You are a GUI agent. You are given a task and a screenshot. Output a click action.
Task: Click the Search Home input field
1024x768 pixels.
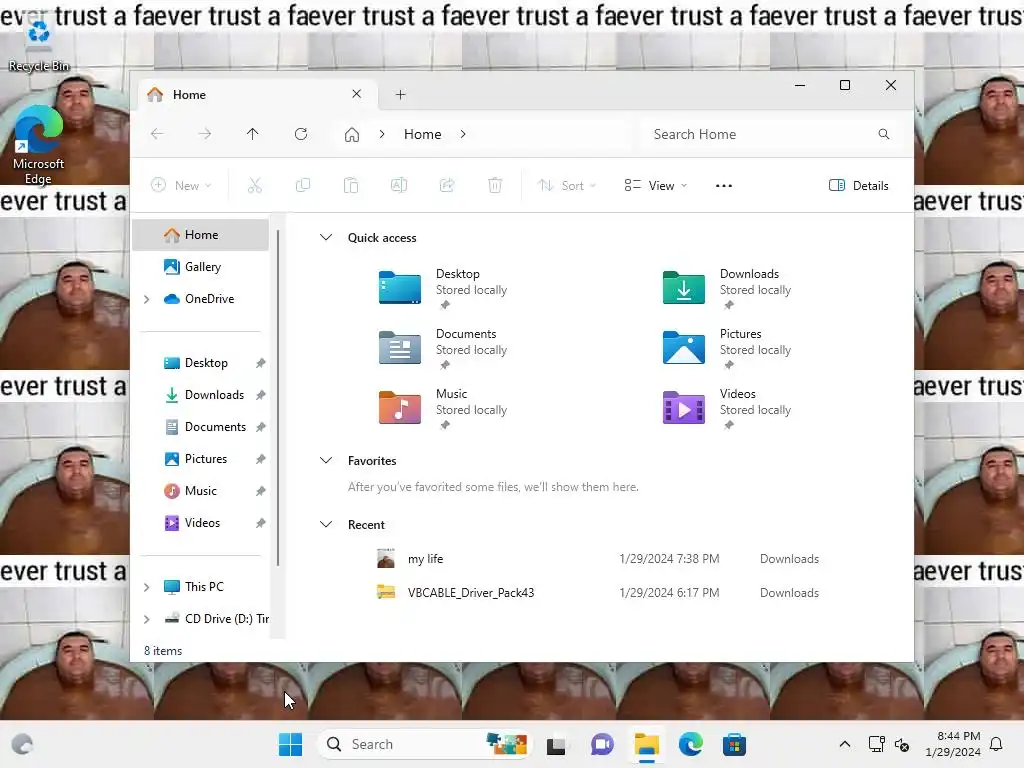coord(771,134)
